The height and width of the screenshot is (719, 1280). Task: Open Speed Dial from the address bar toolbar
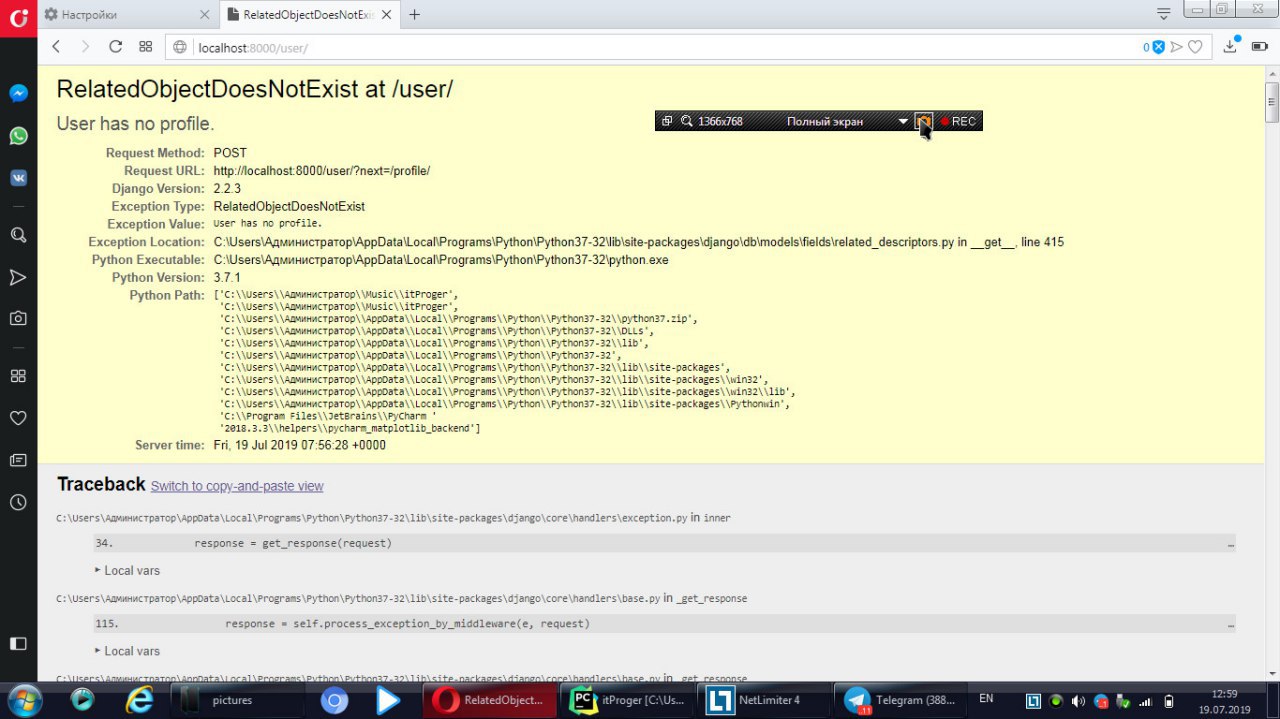[x=145, y=47]
